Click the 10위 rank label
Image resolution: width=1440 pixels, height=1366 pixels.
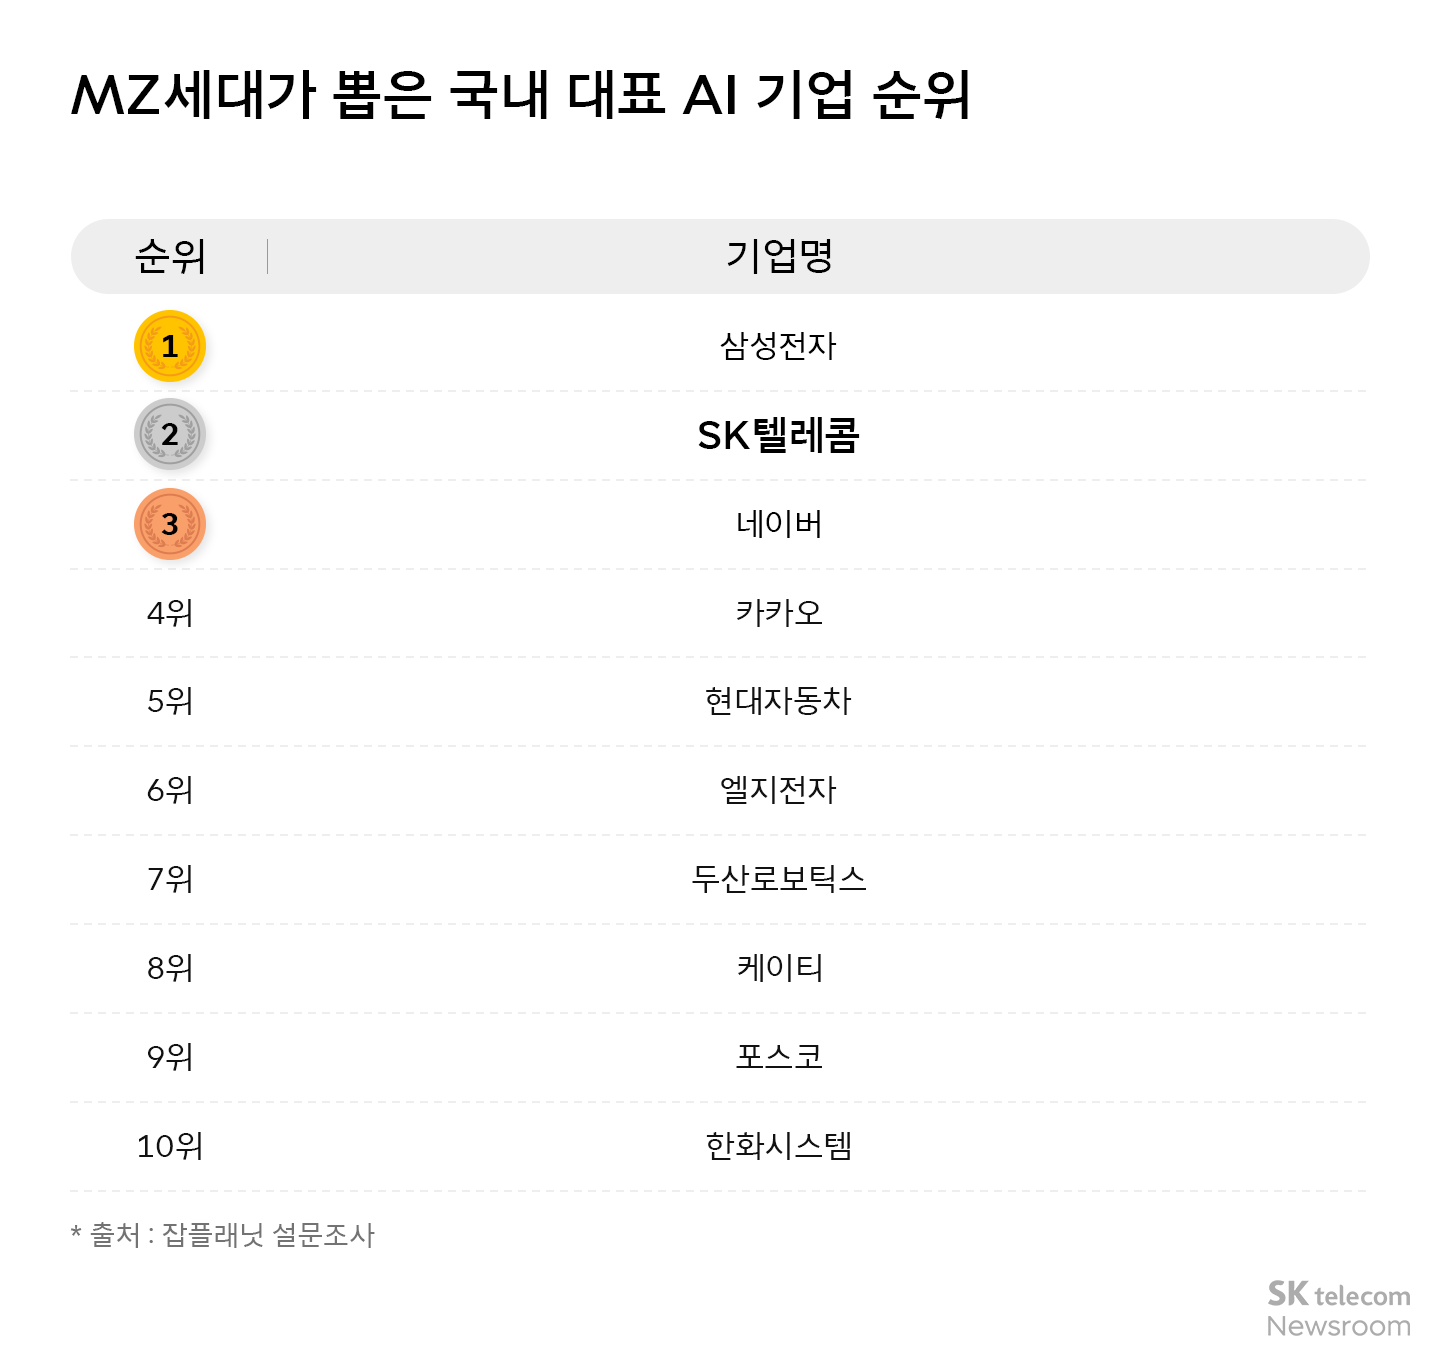pos(170,1145)
